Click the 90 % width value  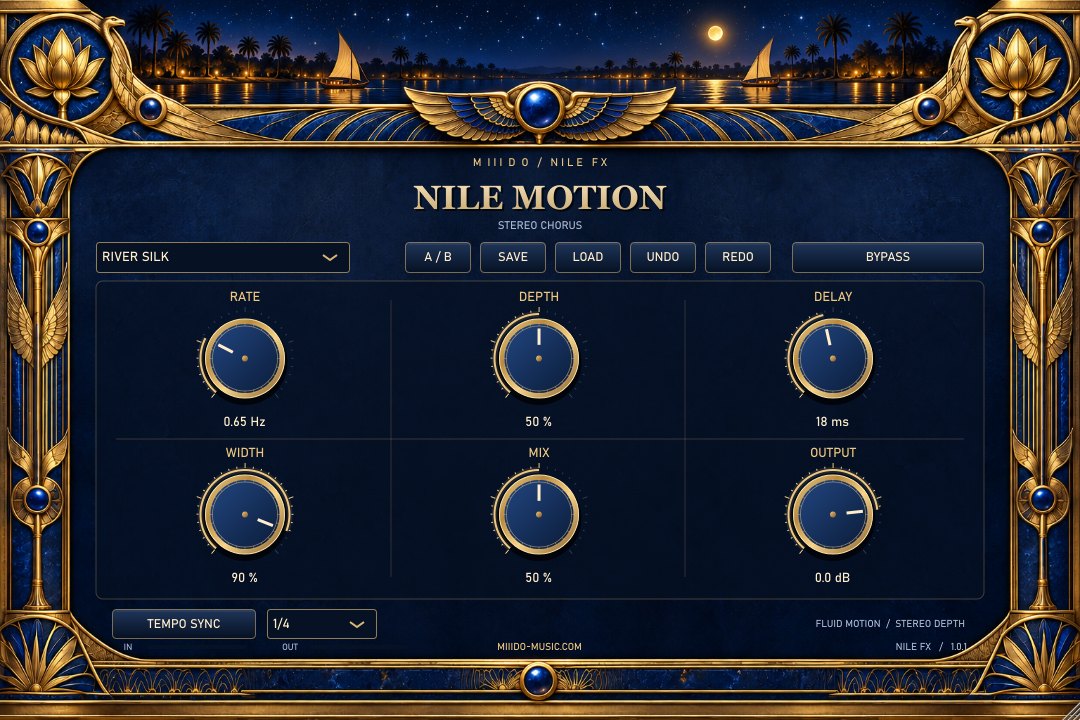(x=245, y=577)
